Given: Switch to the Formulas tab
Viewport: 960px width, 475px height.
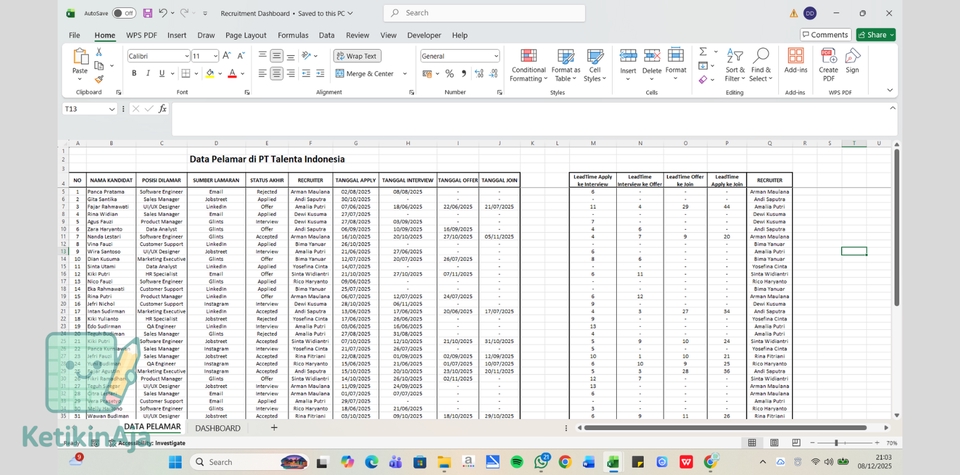Looking at the screenshot, I should click(293, 36).
